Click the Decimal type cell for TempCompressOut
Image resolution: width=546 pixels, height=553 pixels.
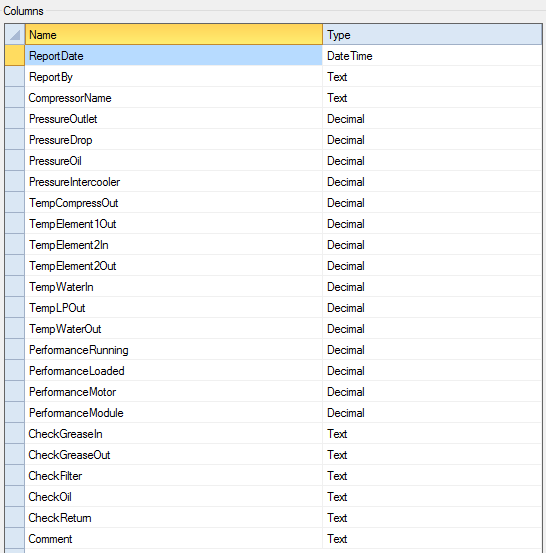[x=432, y=202]
